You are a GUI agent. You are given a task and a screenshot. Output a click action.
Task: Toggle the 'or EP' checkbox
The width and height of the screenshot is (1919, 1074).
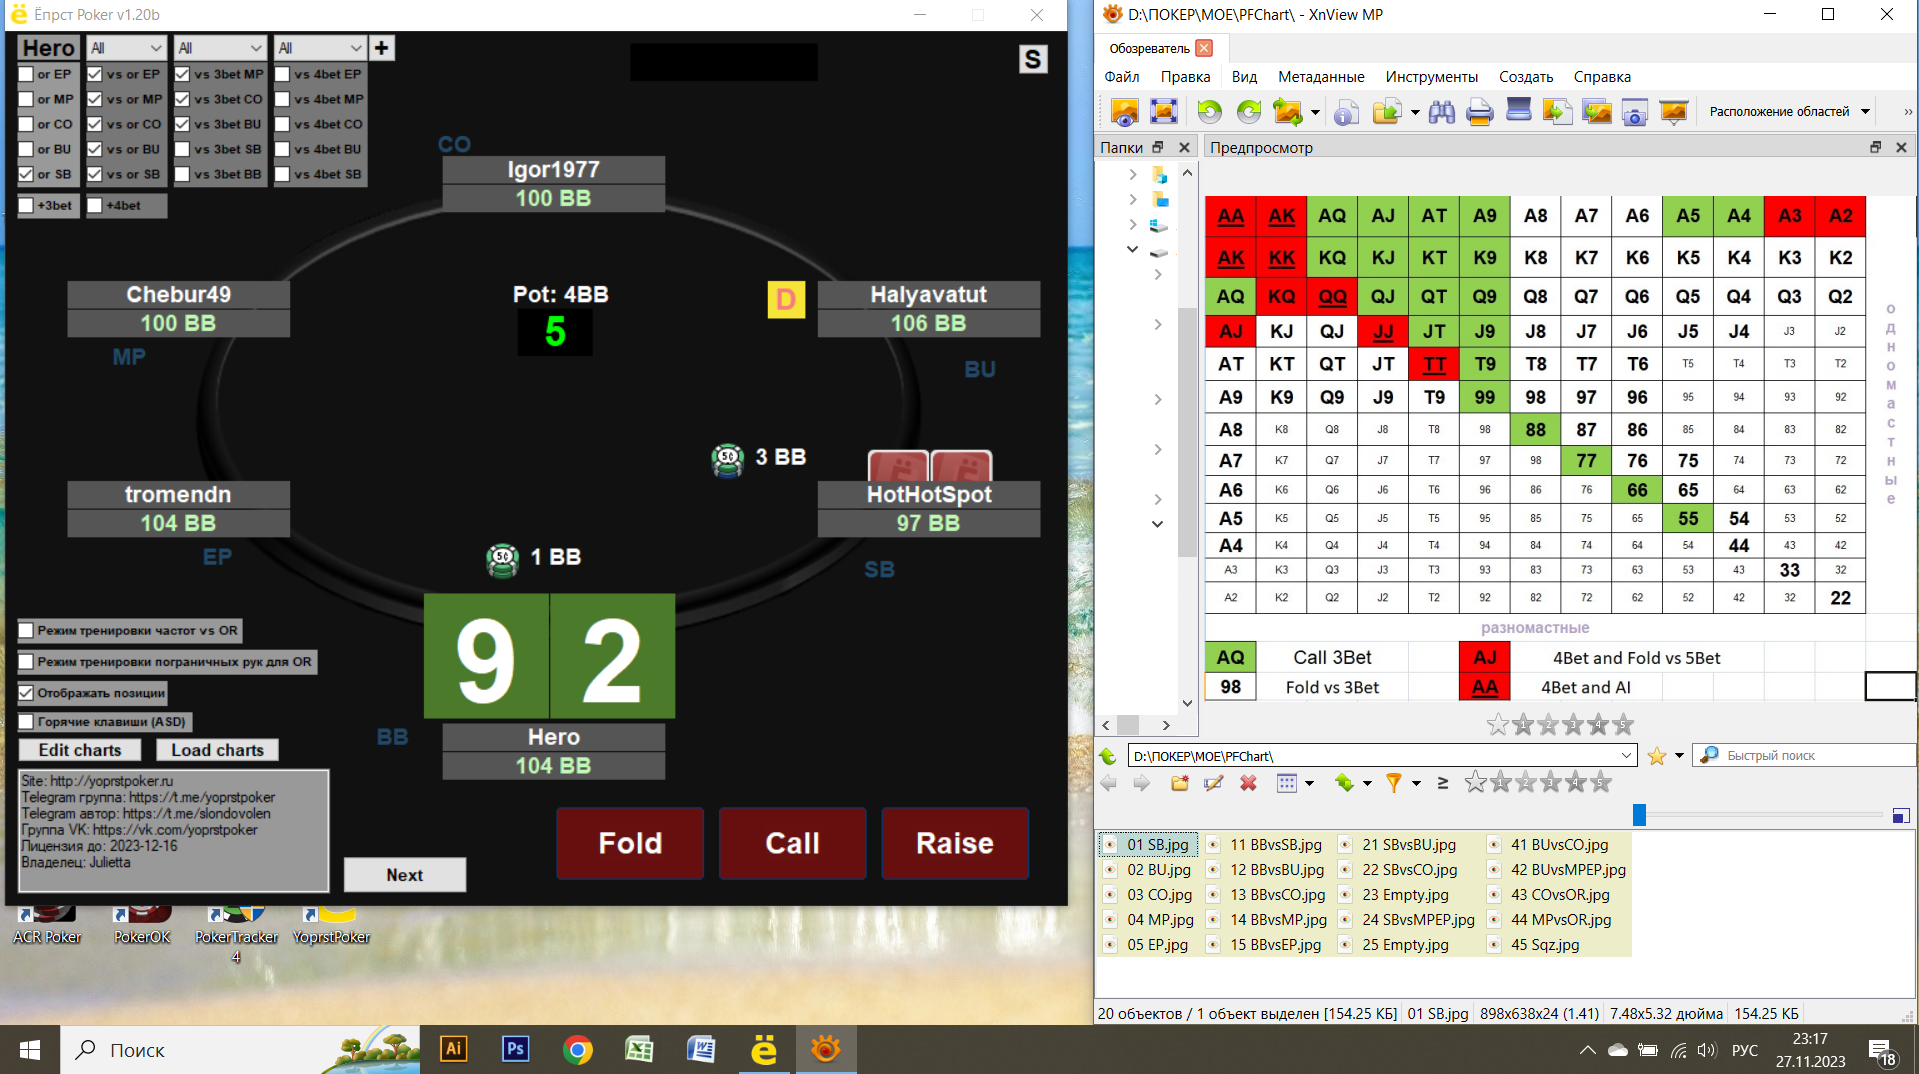tap(27, 74)
